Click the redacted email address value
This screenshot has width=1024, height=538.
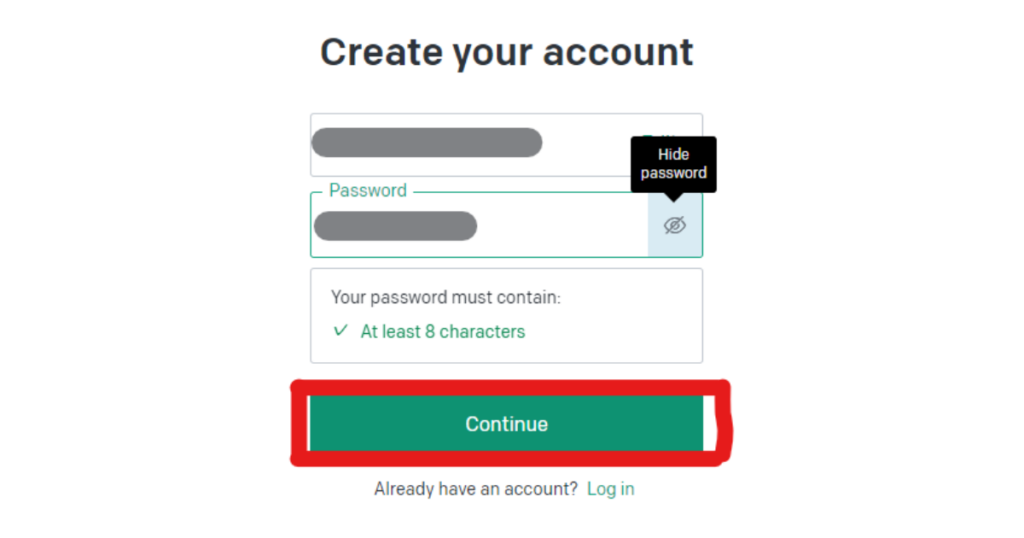[426, 143]
